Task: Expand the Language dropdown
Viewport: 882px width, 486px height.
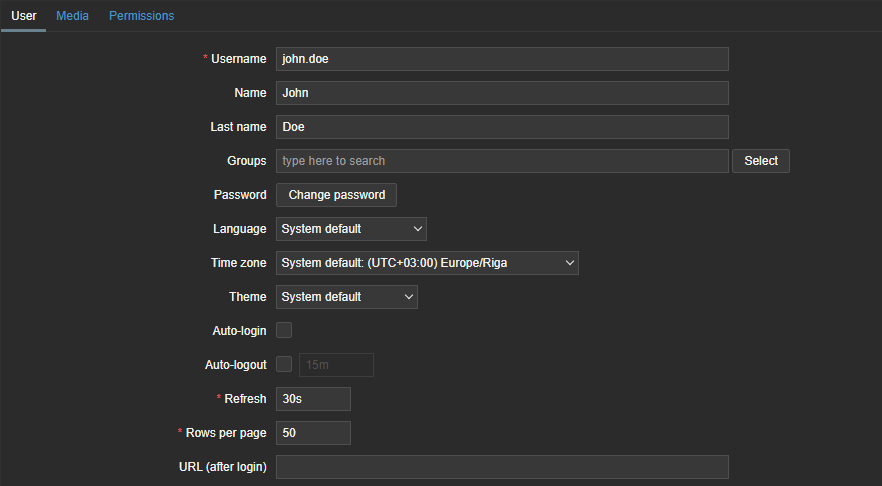Action: point(351,229)
